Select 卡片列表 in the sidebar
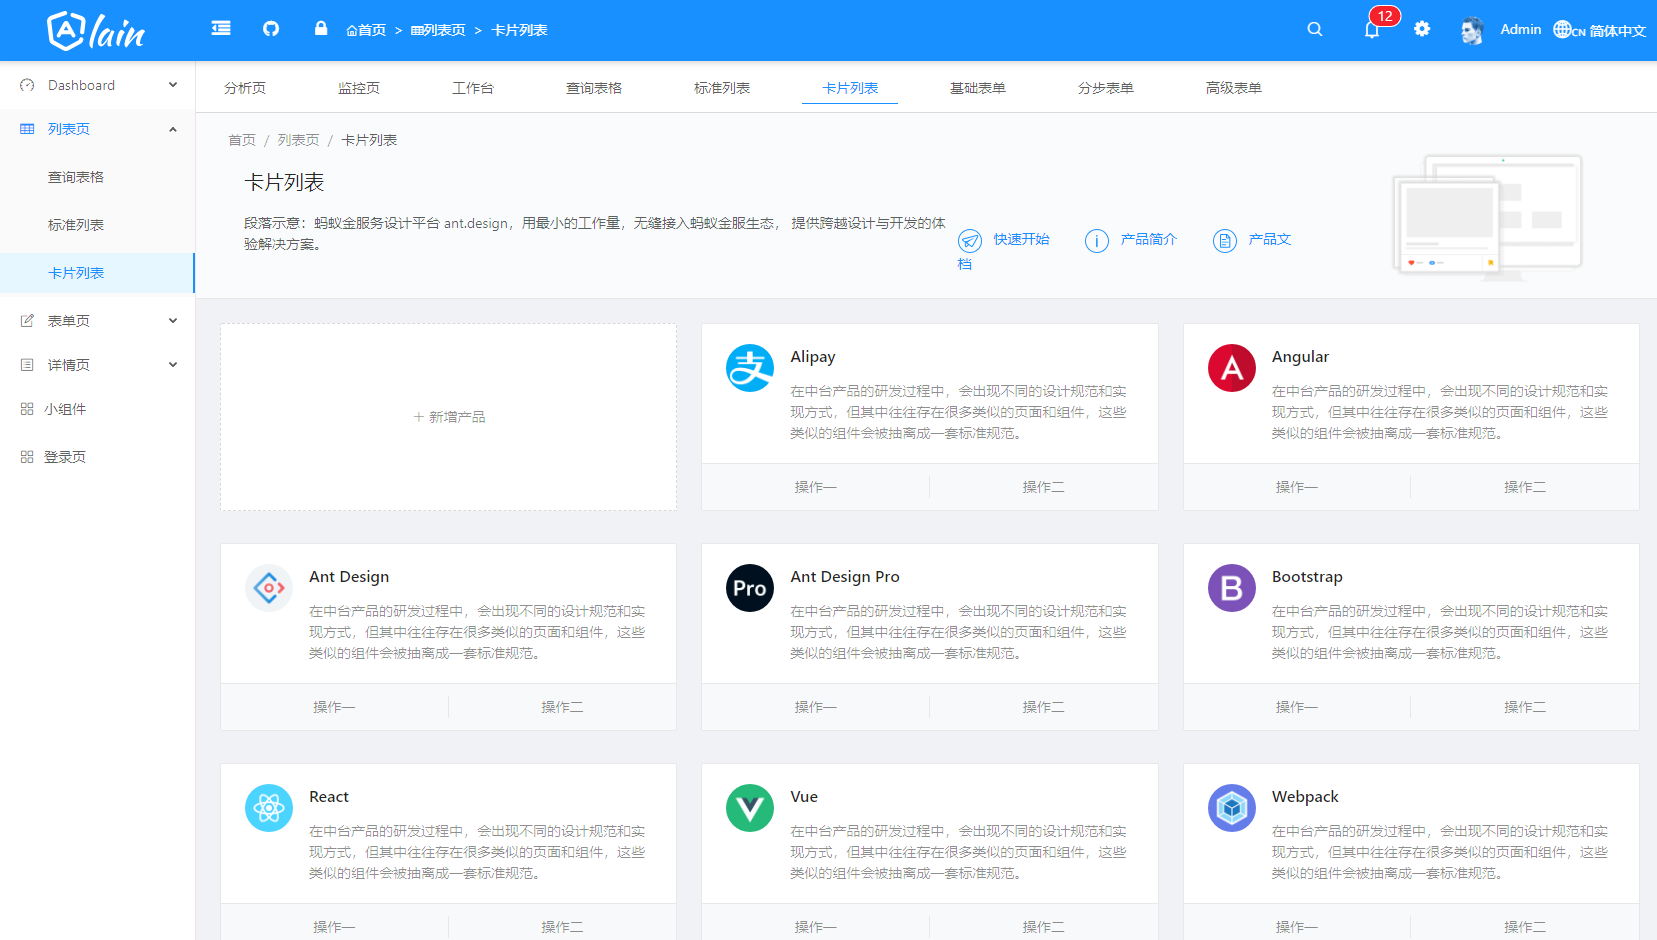Viewport: 1657px width, 940px height. click(97, 273)
